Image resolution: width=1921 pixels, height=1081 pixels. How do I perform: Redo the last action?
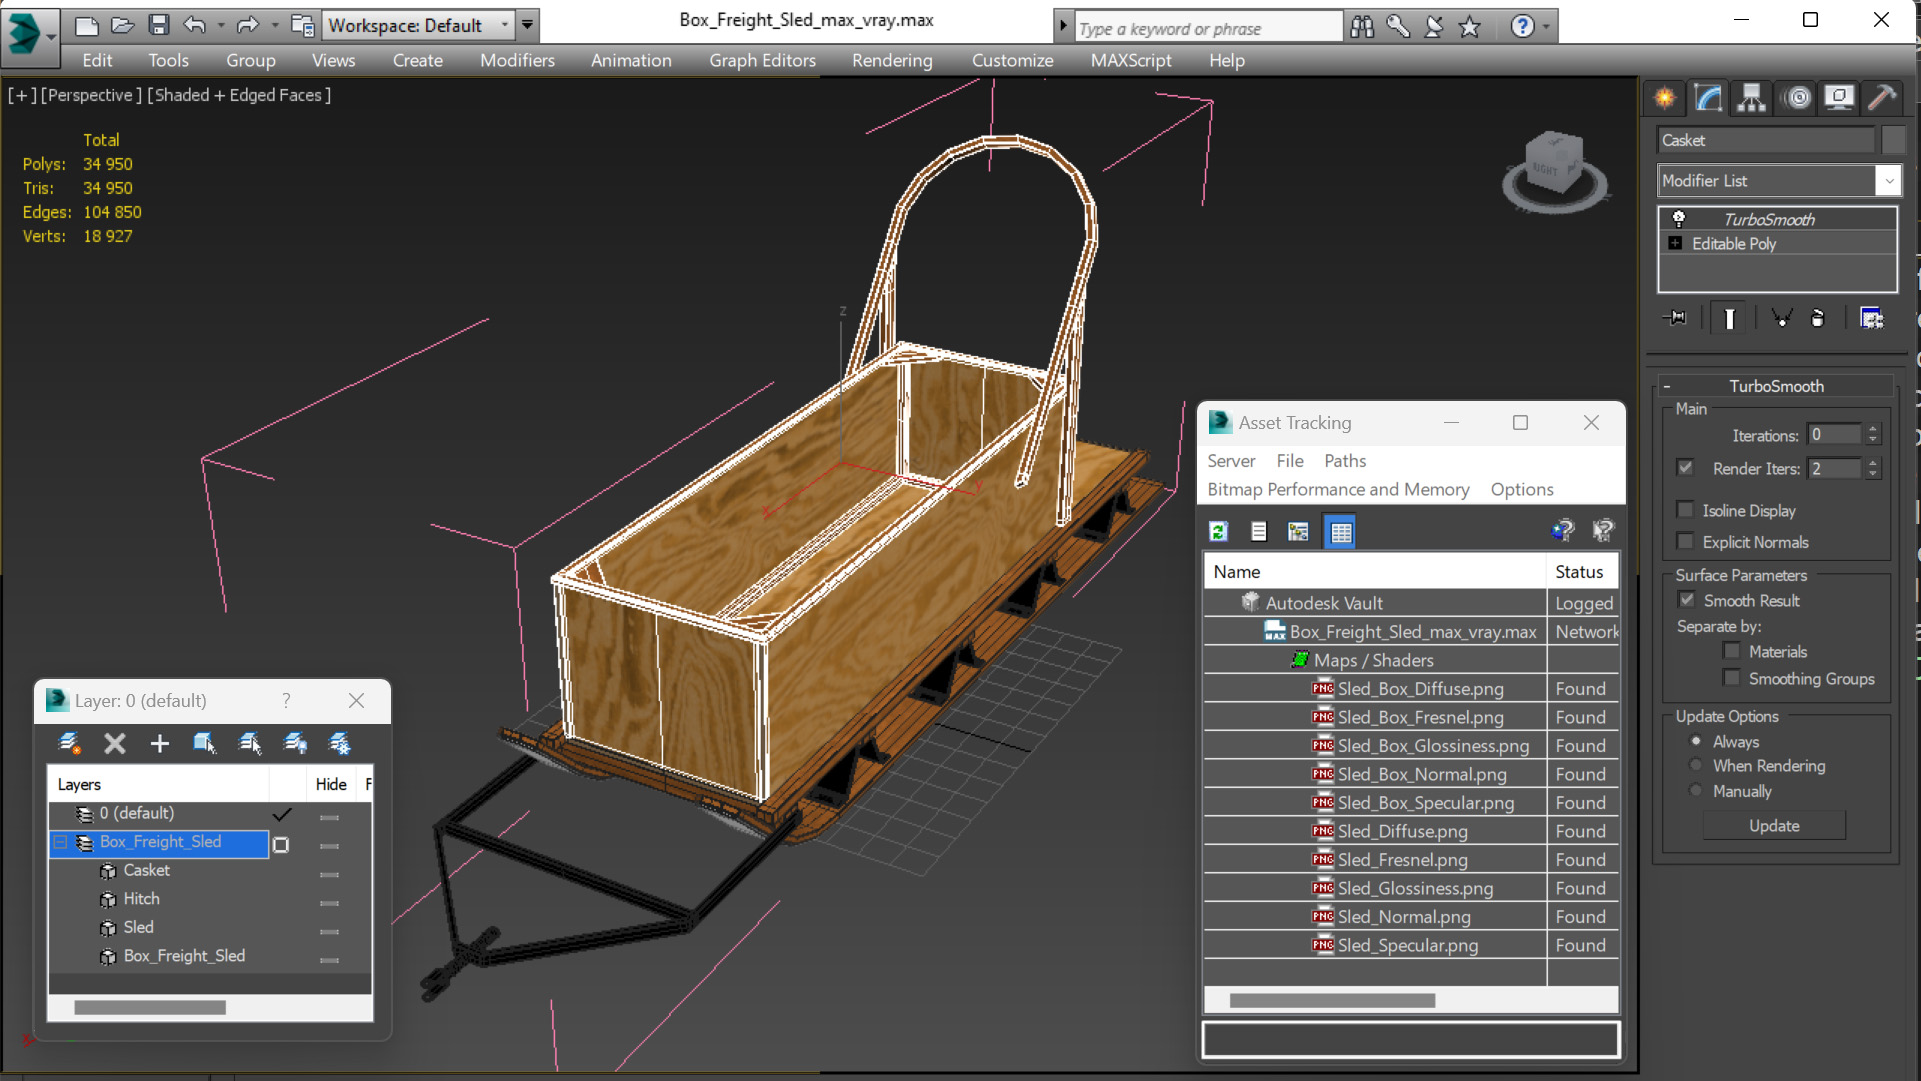248,25
